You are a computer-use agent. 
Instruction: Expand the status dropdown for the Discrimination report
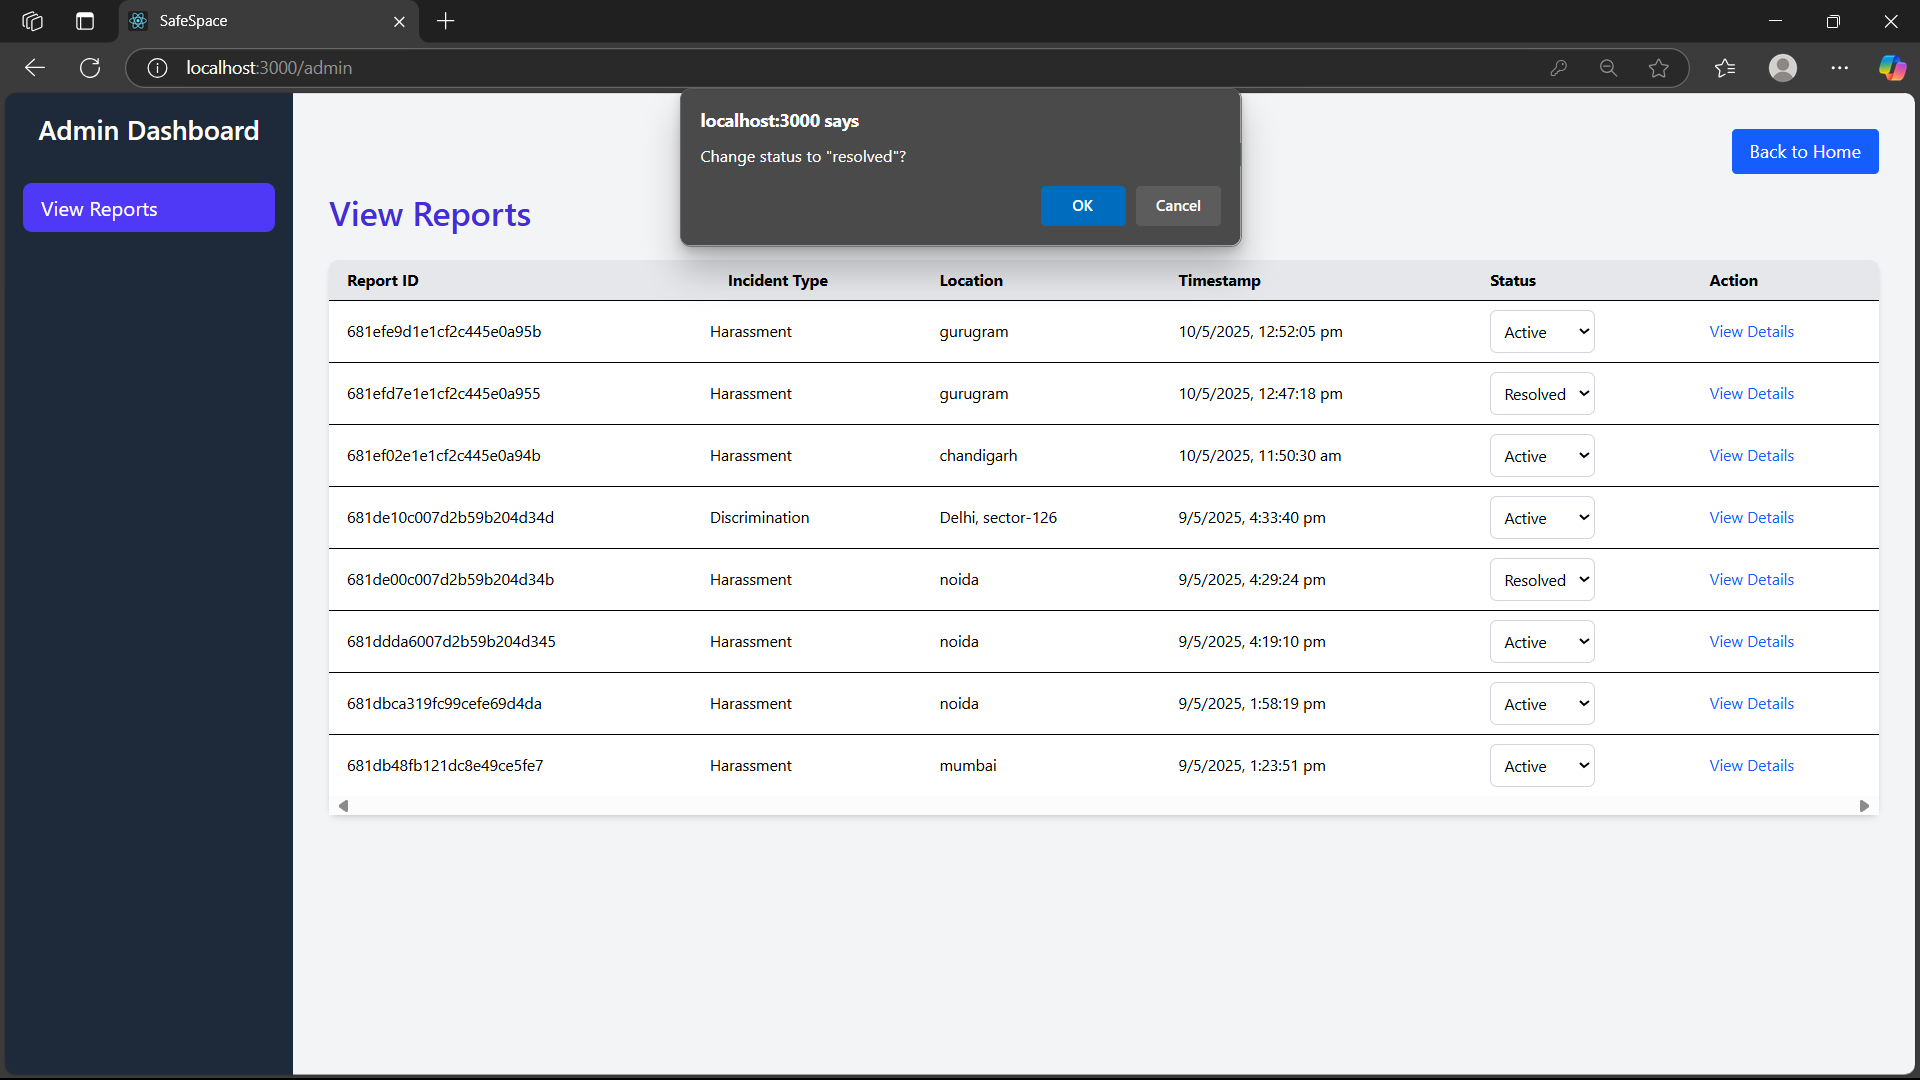point(1541,518)
